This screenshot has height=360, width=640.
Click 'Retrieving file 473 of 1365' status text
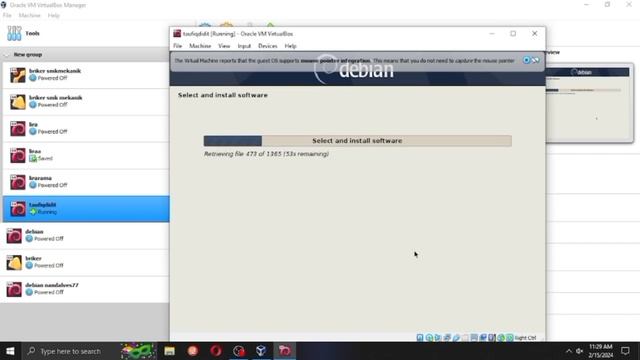(266, 154)
